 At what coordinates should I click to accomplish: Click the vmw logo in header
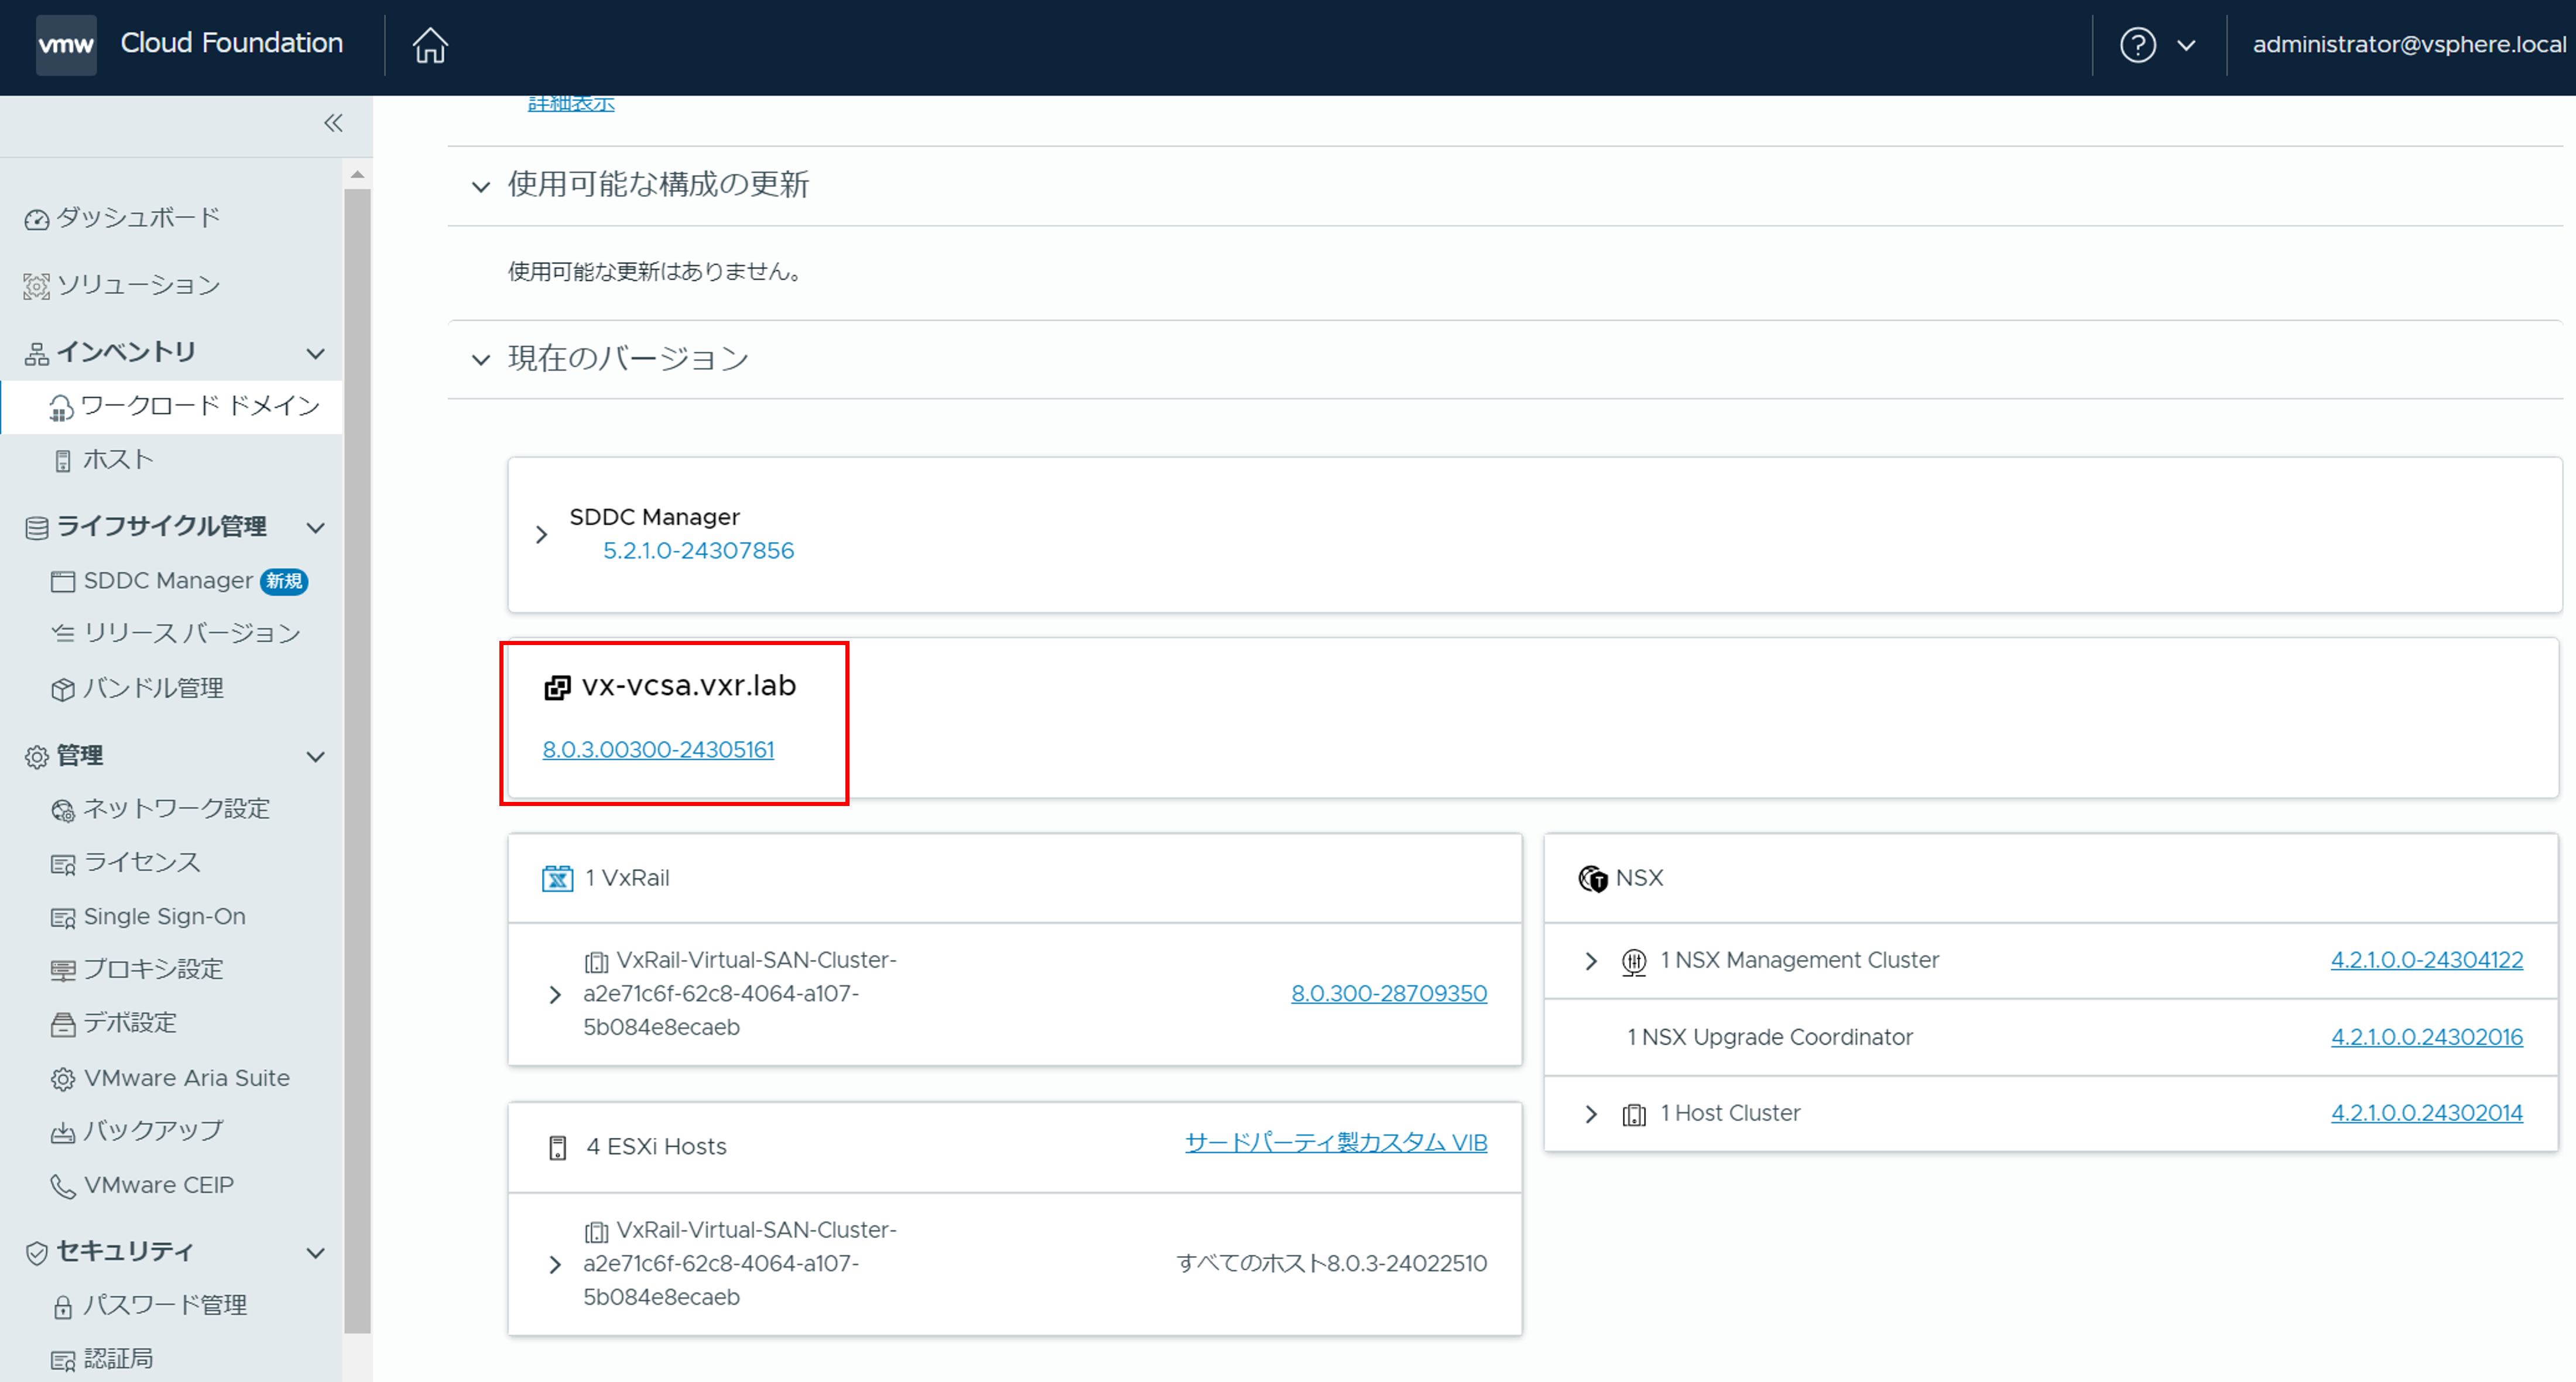(66, 44)
